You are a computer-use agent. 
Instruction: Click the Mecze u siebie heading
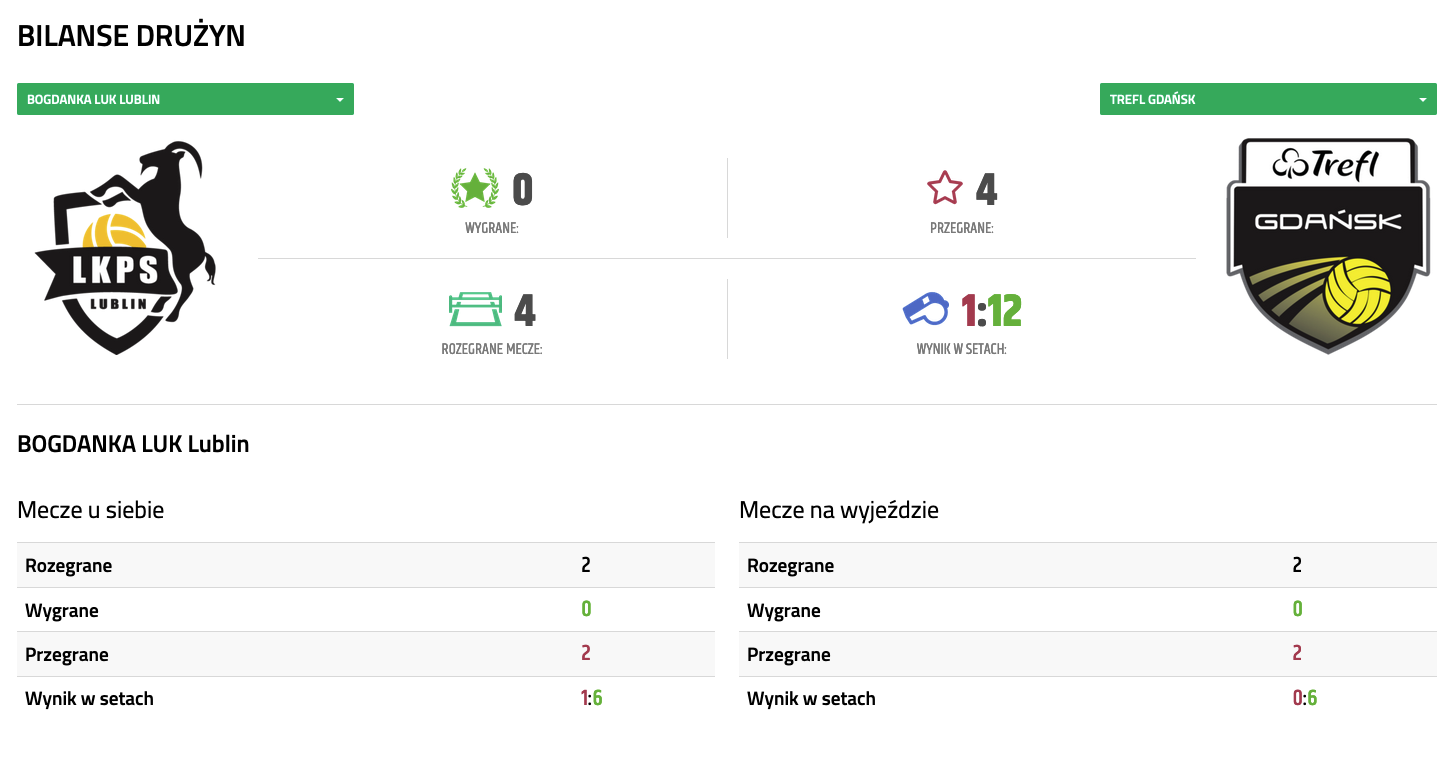(91, 510)
